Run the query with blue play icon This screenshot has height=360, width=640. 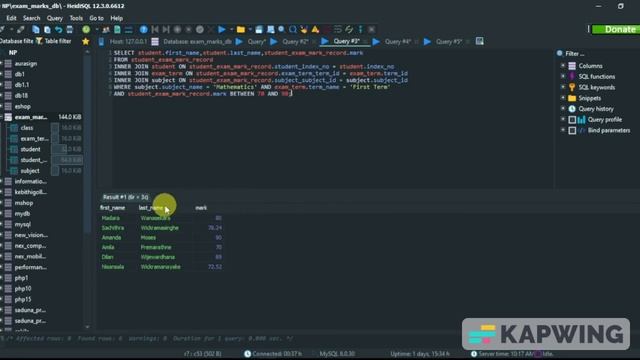click(x=222, y=29)
